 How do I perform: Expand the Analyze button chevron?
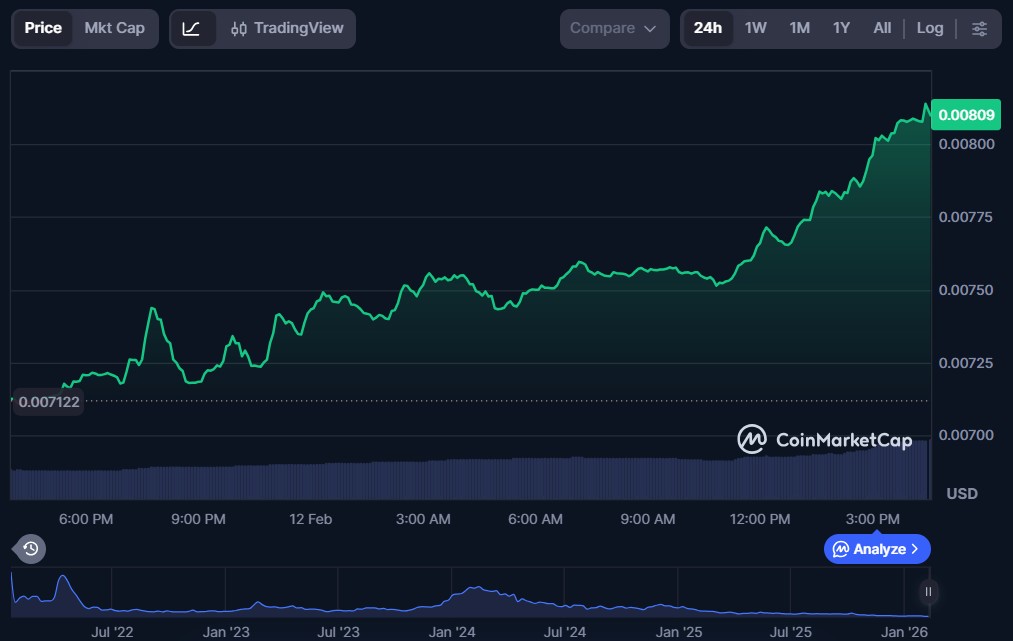point(915,549)
